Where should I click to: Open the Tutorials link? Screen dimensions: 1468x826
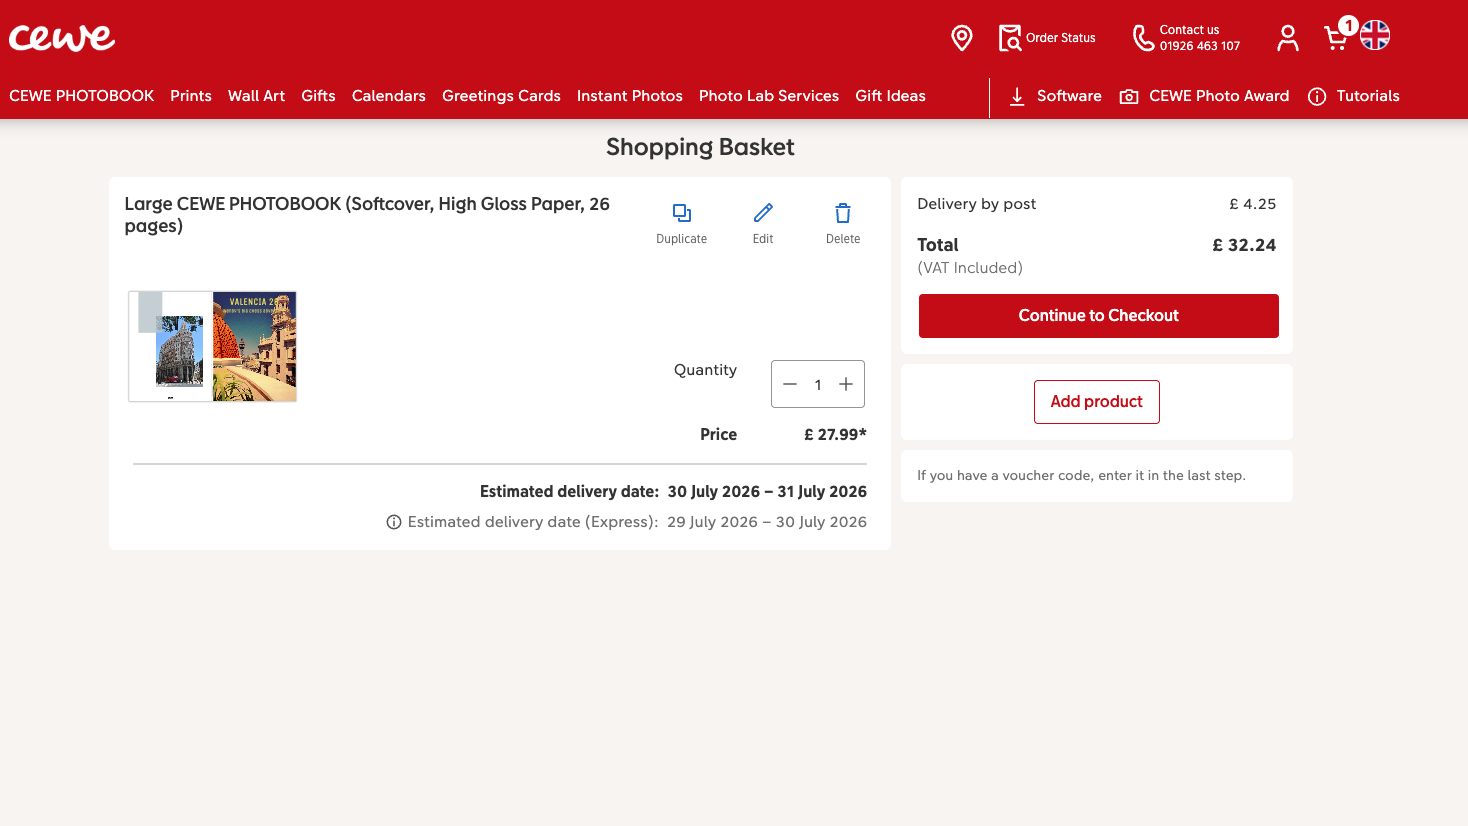(1354, 96)
